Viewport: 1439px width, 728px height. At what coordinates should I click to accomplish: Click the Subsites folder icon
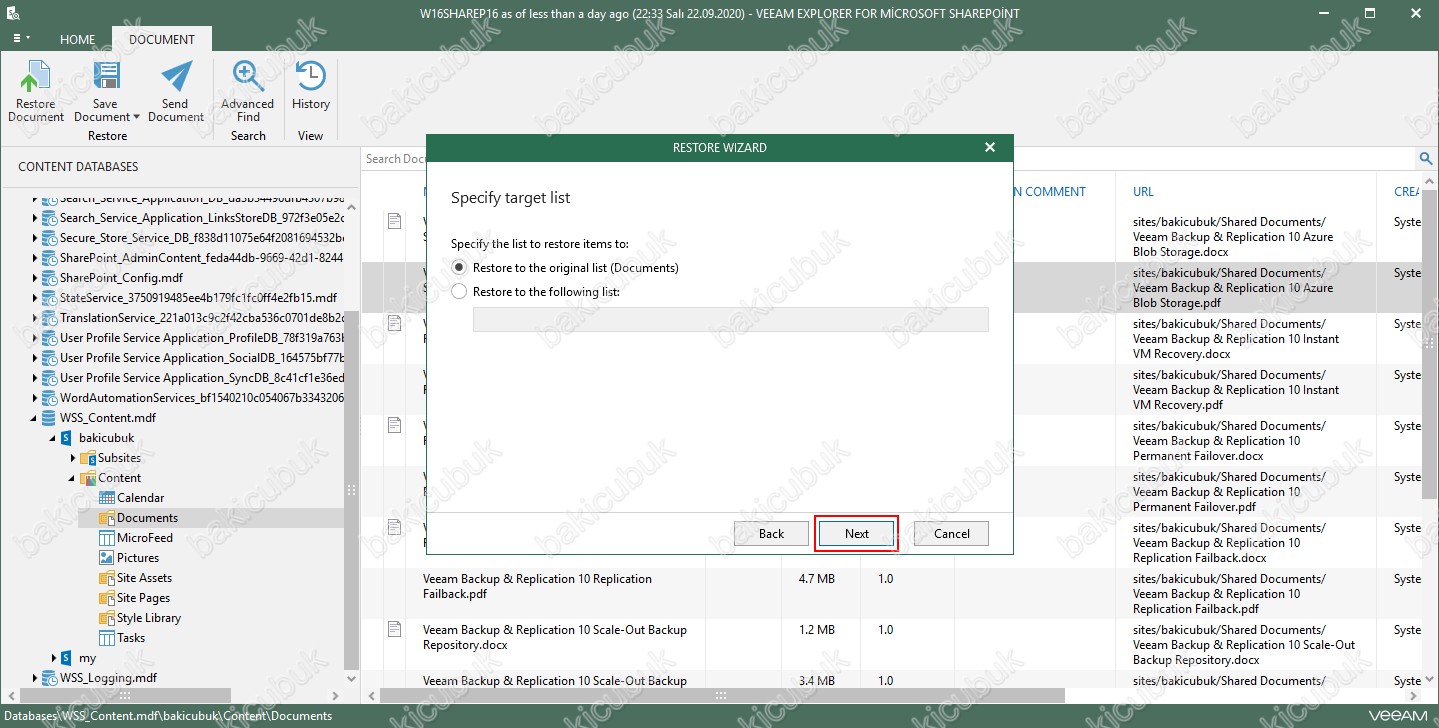tap(87, 458)
